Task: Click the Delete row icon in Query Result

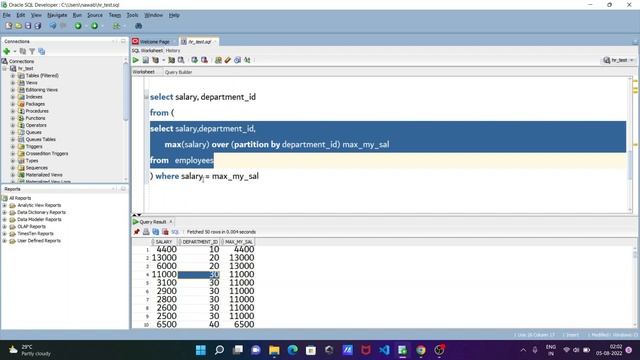Action: click(165, 232)
